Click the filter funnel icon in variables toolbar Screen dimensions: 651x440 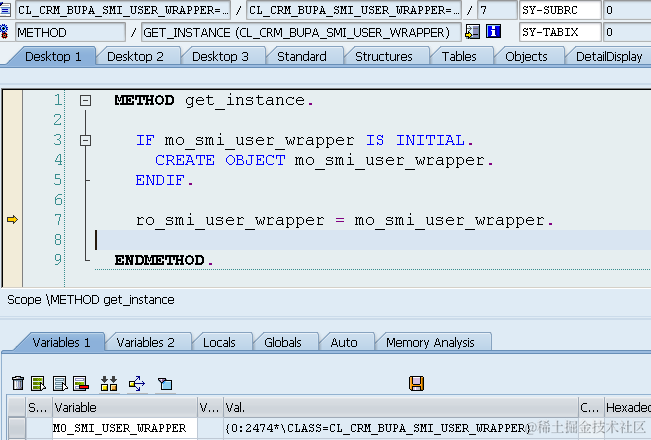[165, 383]
